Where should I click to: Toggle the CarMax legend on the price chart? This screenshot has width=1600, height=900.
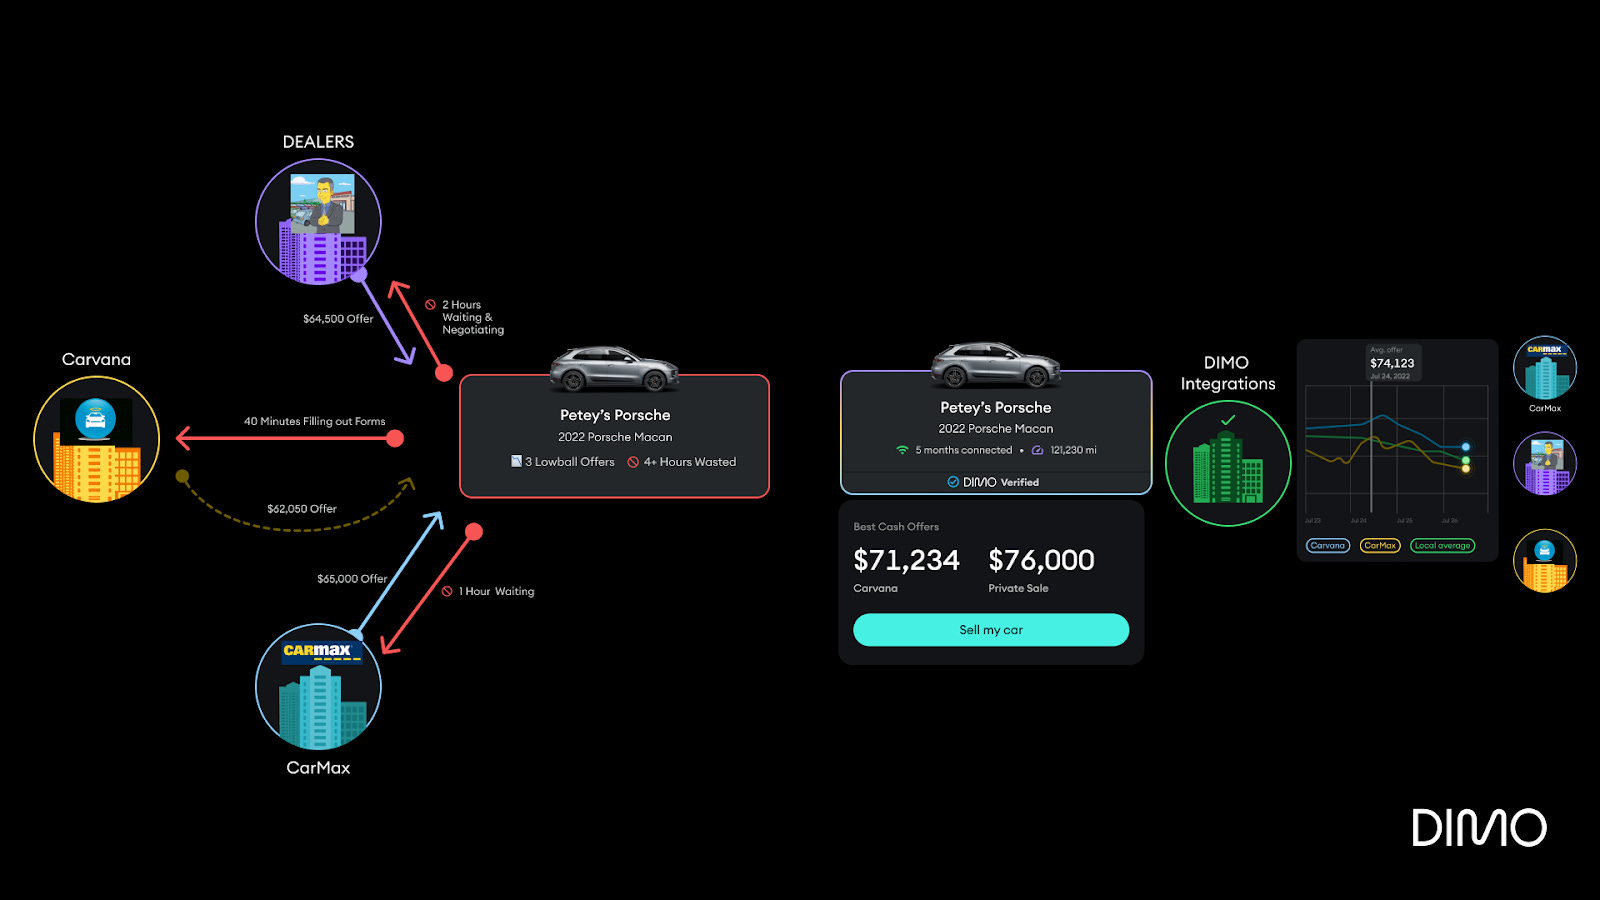coord(1381,545)
